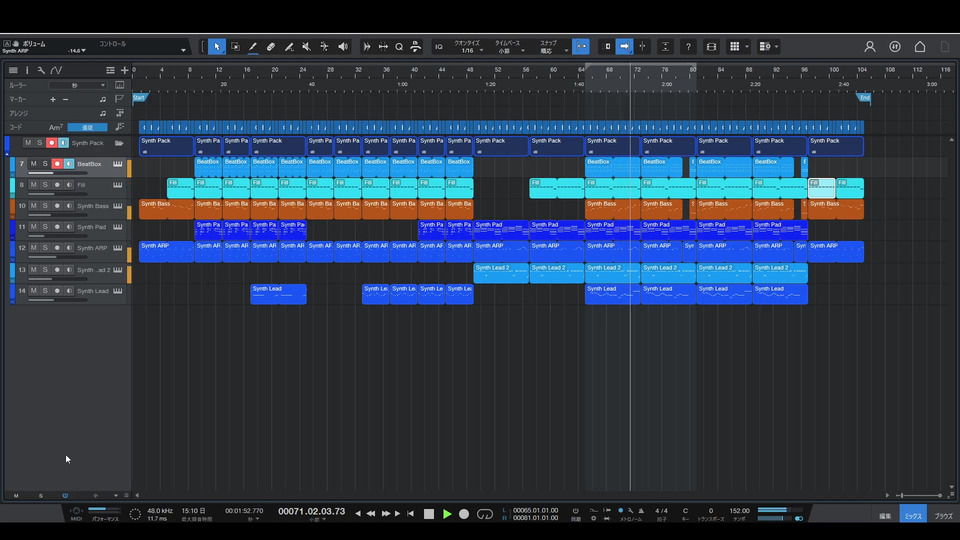Click the Stop button in transport

pyautogui.click(x=429, y=514)
